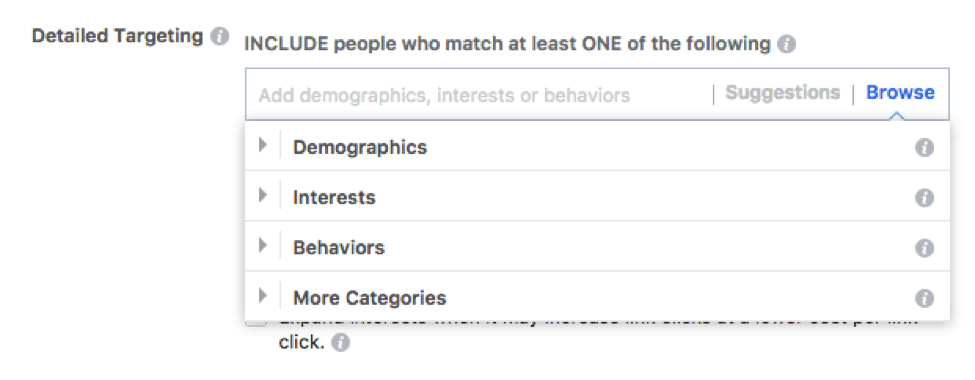Expand the Behaviors arrow
Image resolution: width=975 pixels, height=380 pixels.
[262, 246]
